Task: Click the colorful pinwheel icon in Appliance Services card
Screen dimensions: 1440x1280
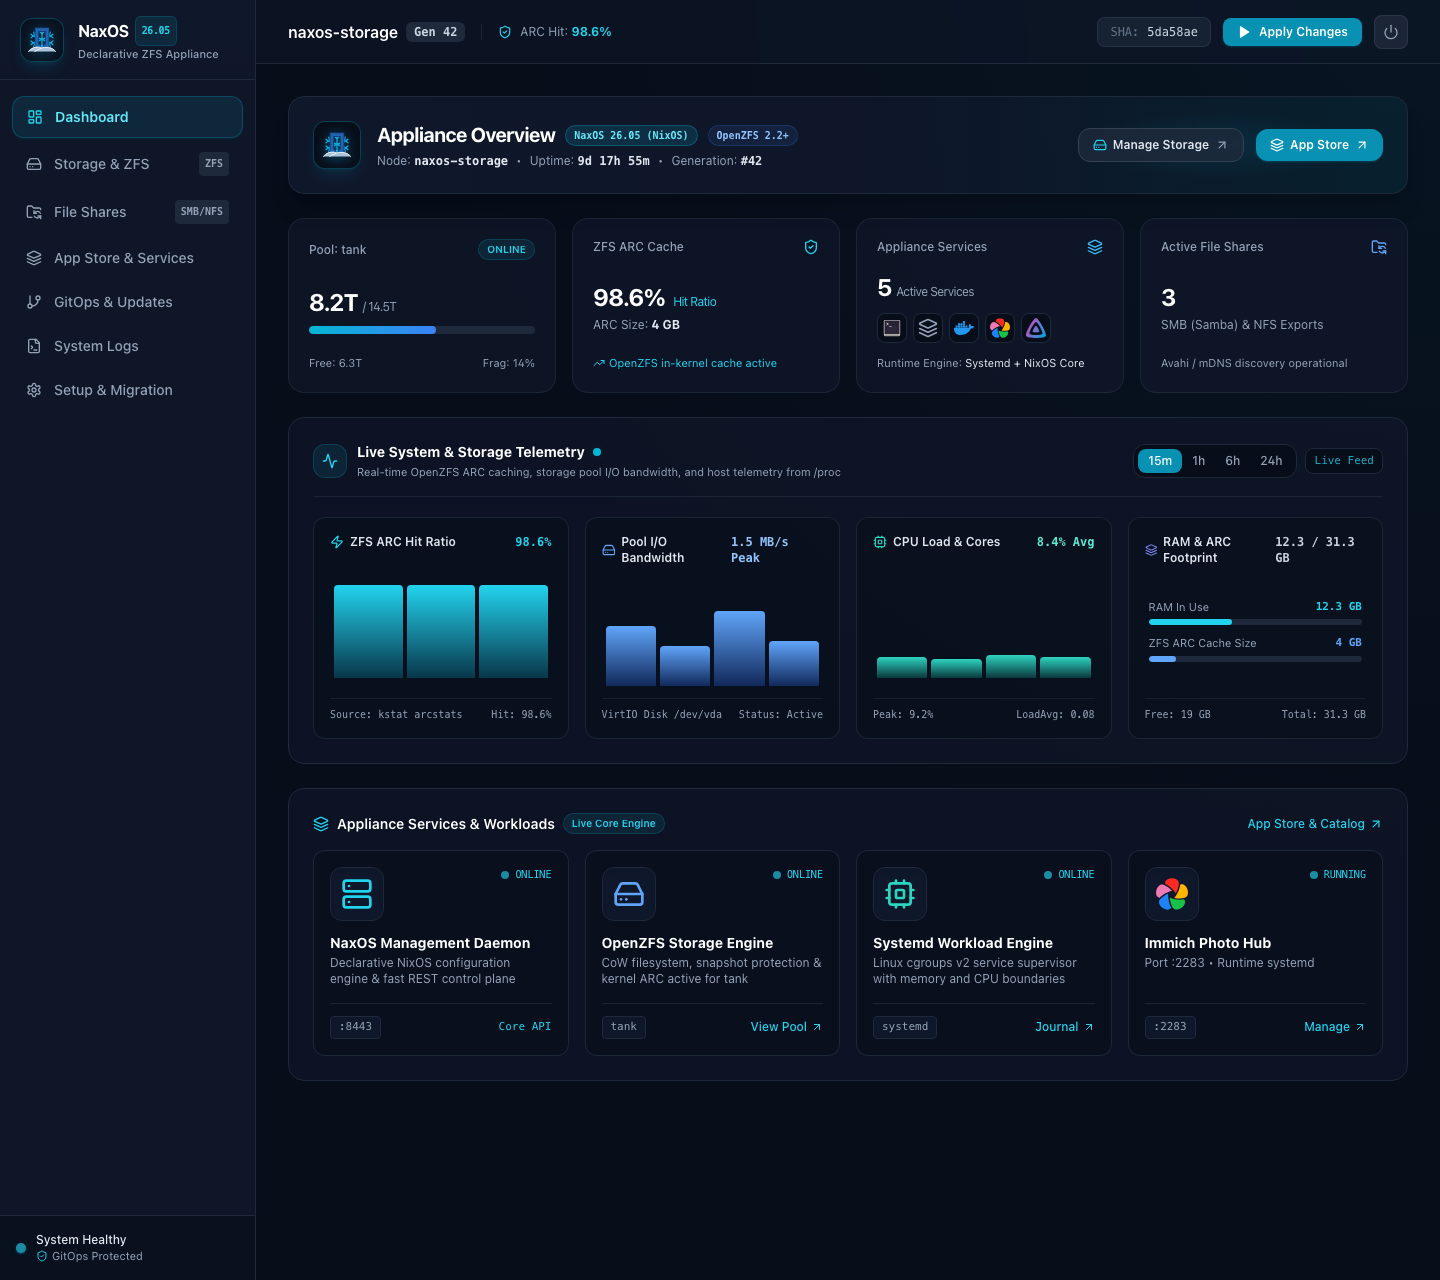Action: (x=1000, y=328)
